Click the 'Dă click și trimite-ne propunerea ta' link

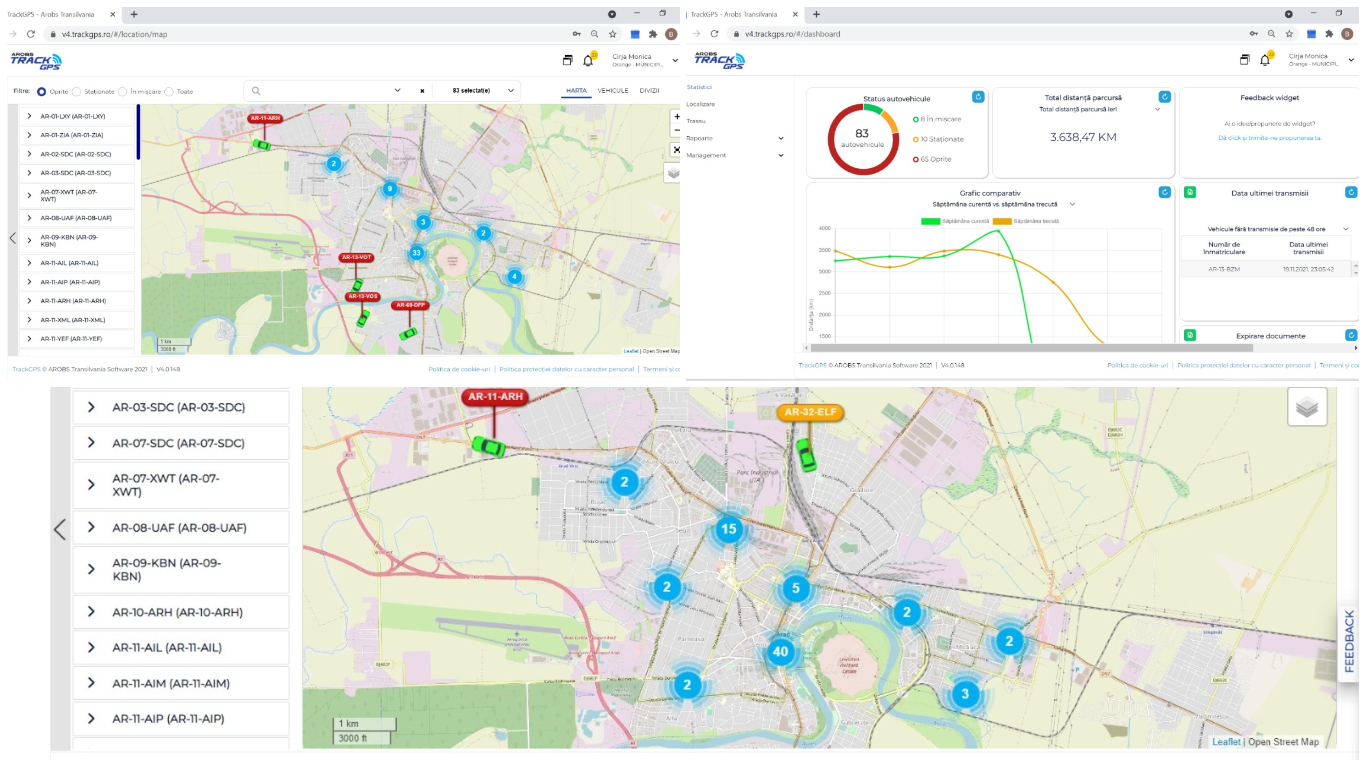pyautogui.click(x=1269, y=138)
